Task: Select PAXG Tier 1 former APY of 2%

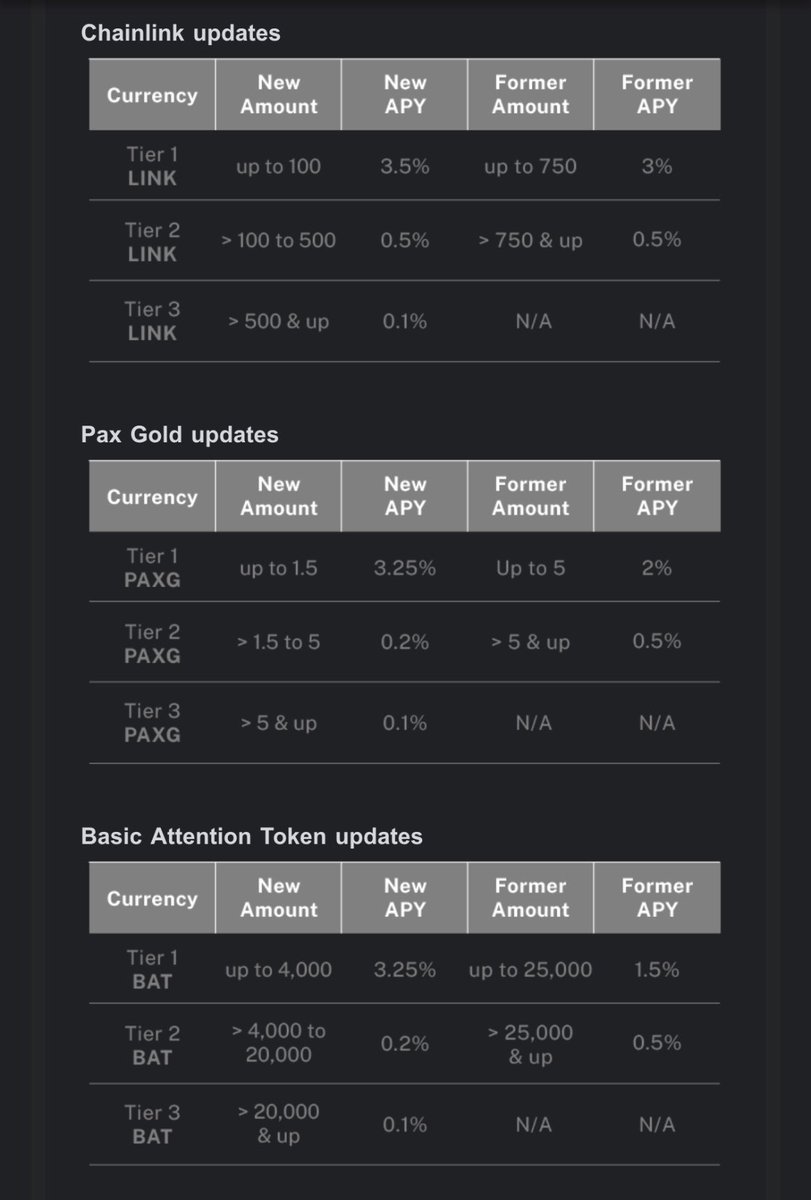Action: point(657,568)
